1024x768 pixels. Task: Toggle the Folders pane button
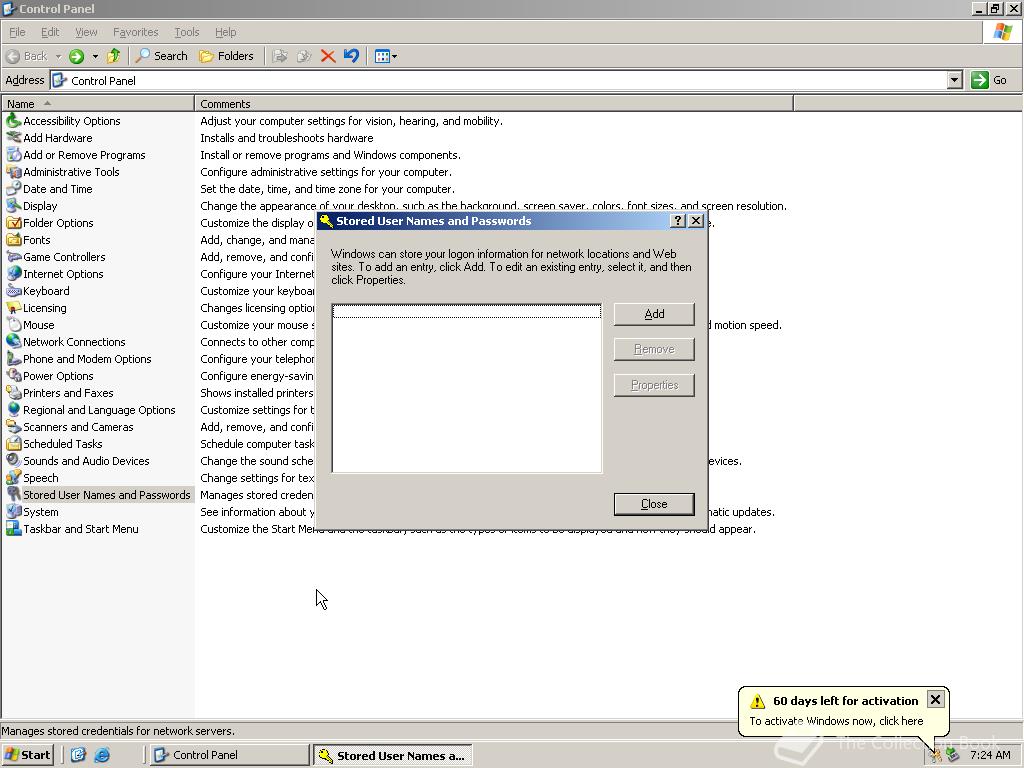pos(226,56)
